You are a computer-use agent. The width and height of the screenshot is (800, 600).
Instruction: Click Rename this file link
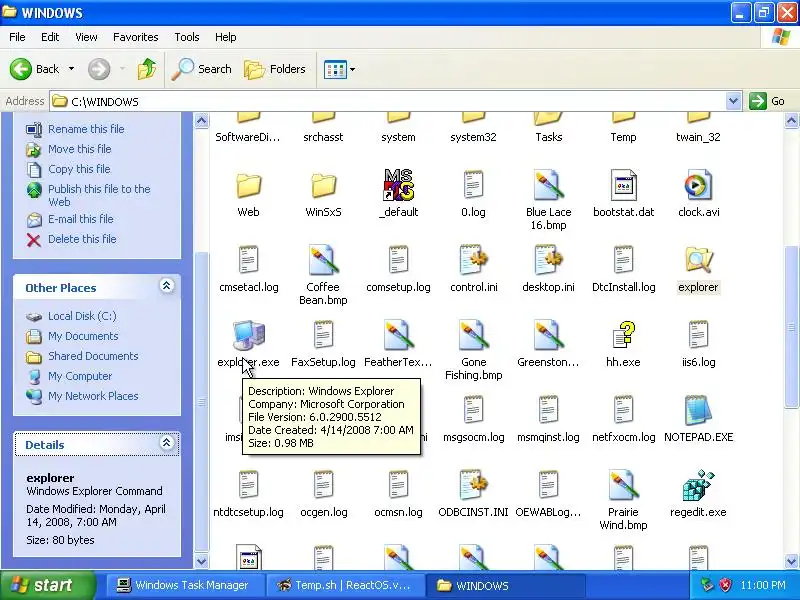tap(86, 129)
